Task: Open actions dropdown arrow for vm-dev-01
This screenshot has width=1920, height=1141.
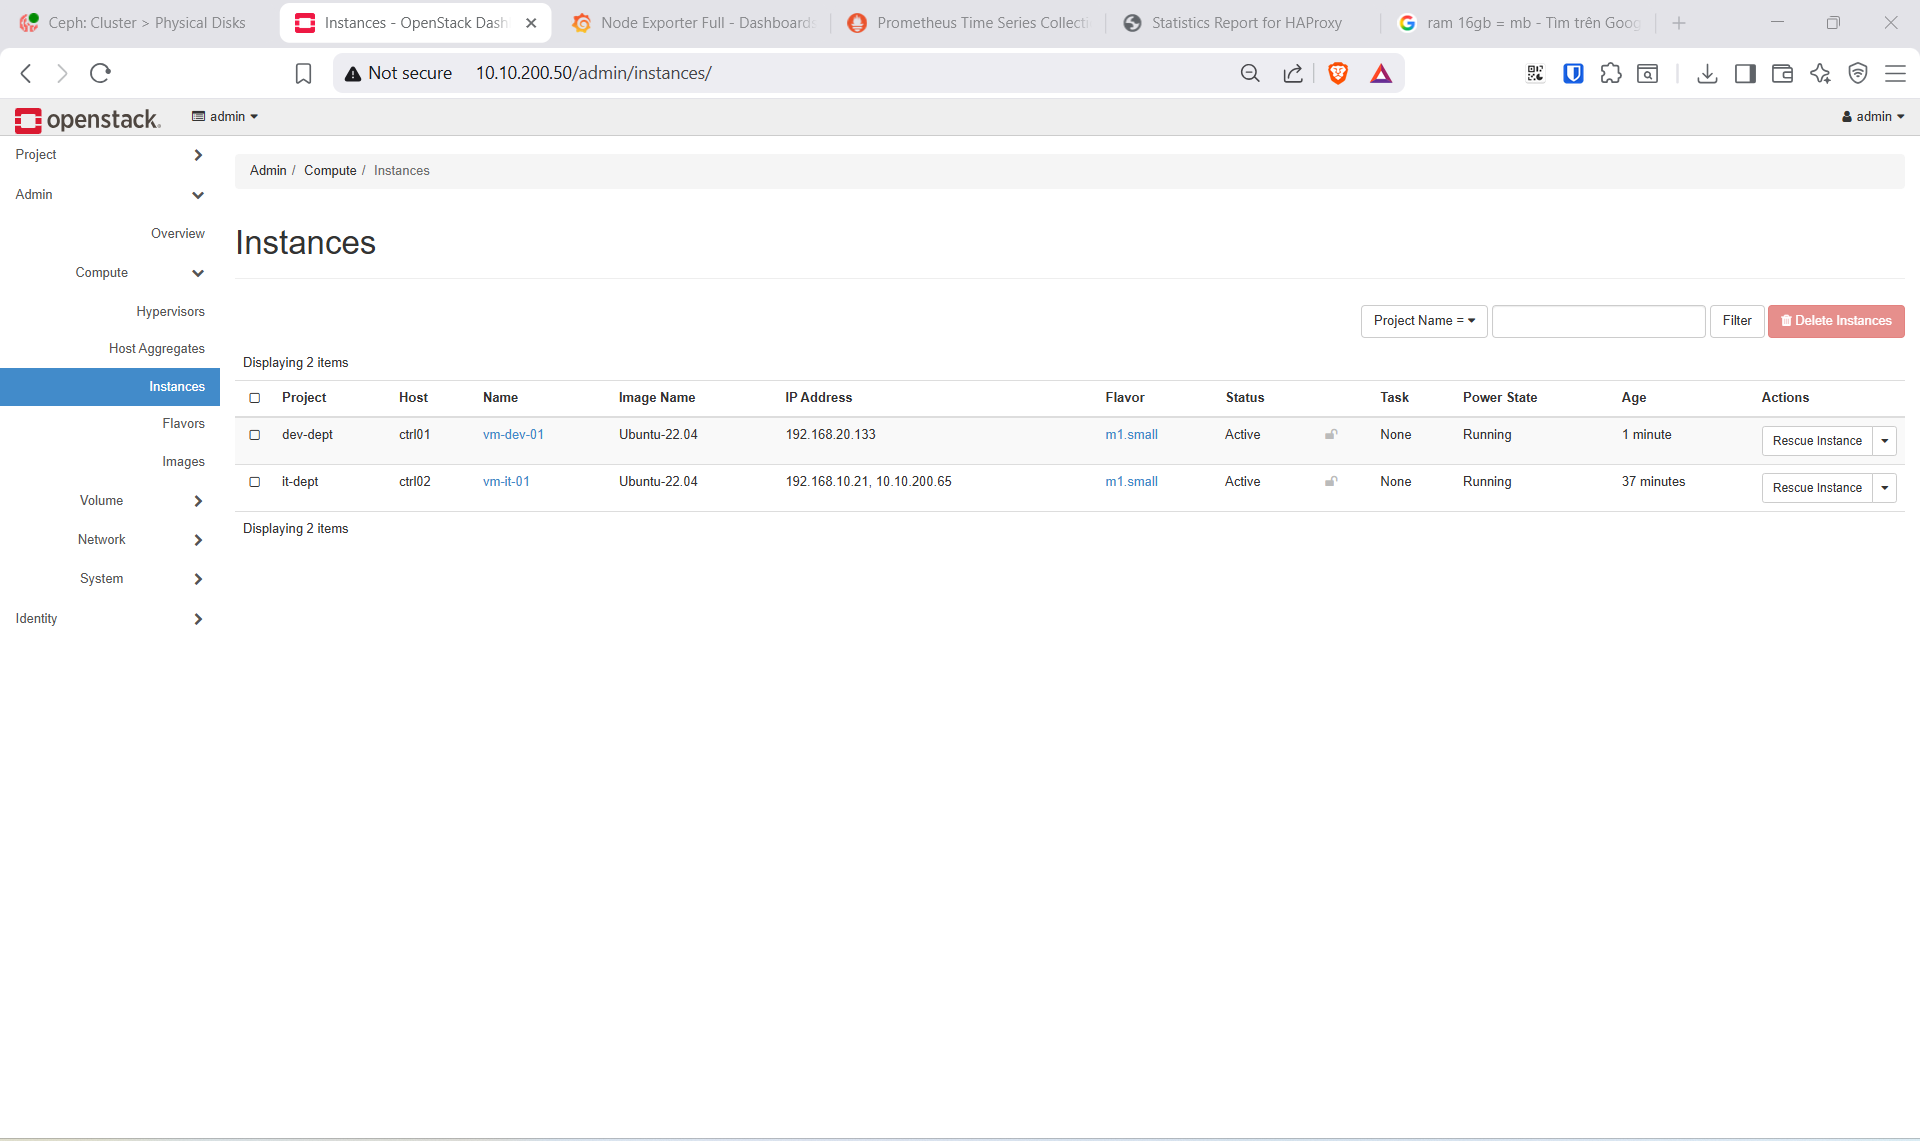Action: [1885, 441]
